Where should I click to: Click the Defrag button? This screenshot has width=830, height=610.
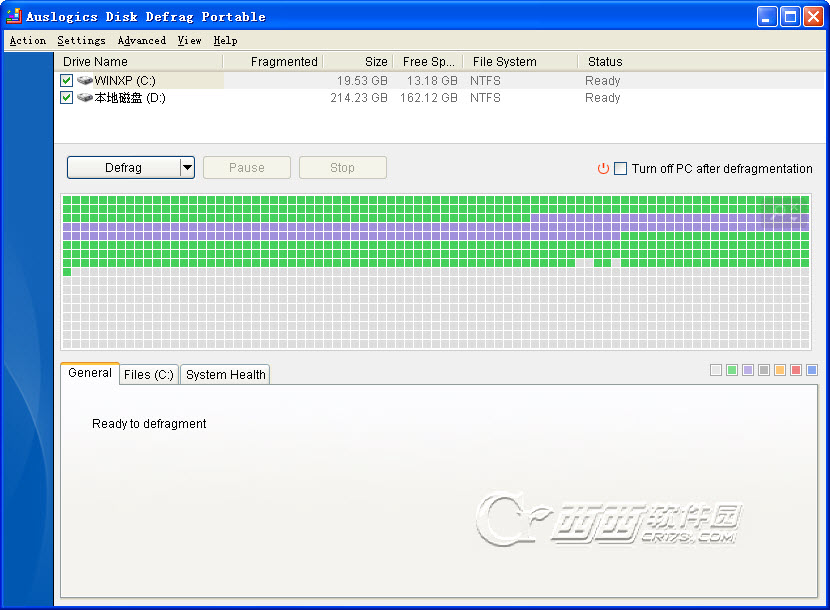[x=123, y=168]
